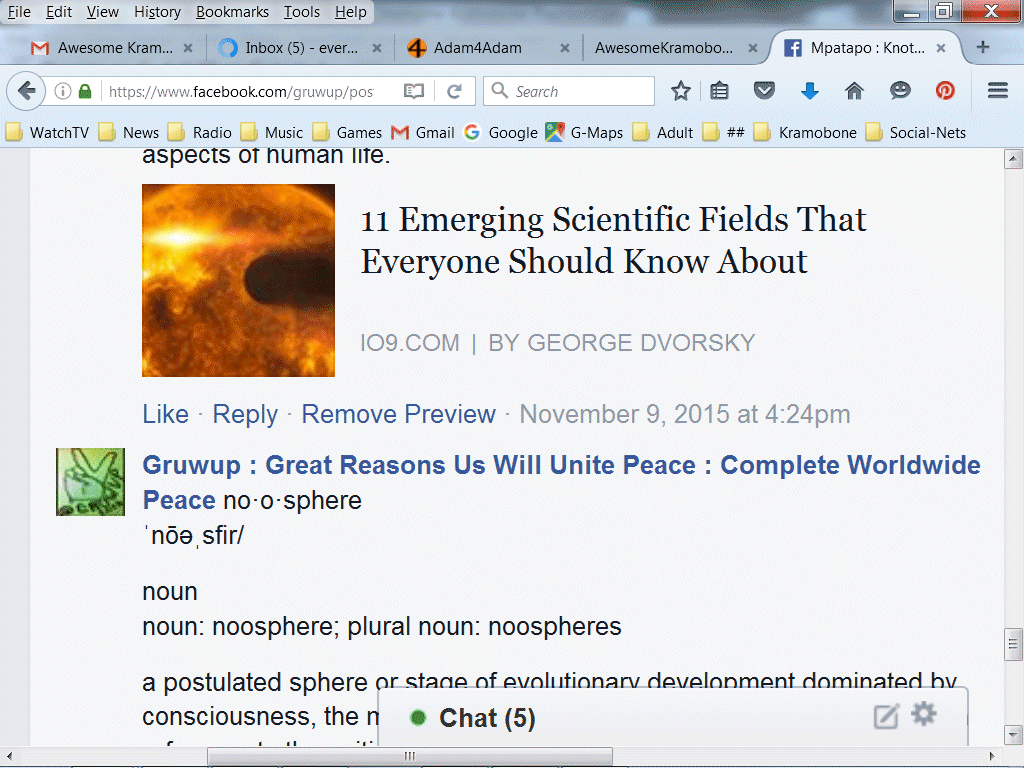Click the vertical scrollbar thumb

click(1013, 645)
